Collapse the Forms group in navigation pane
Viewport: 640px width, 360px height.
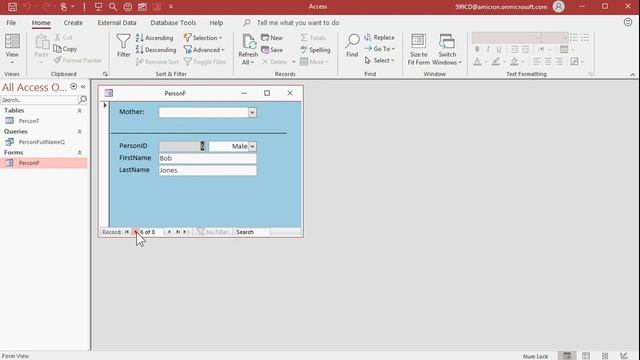click(80, 152)
